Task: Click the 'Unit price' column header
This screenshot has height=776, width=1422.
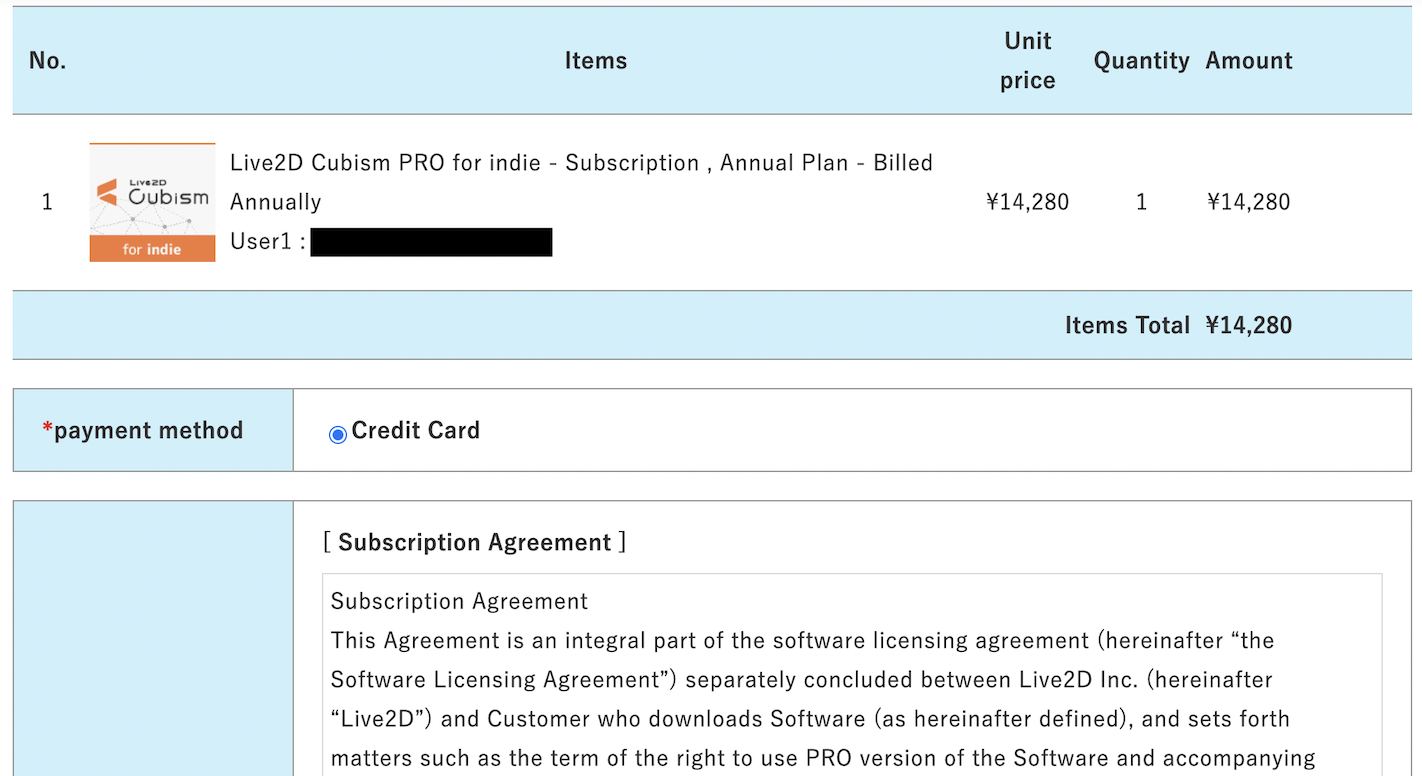Action: [1028, 60]
